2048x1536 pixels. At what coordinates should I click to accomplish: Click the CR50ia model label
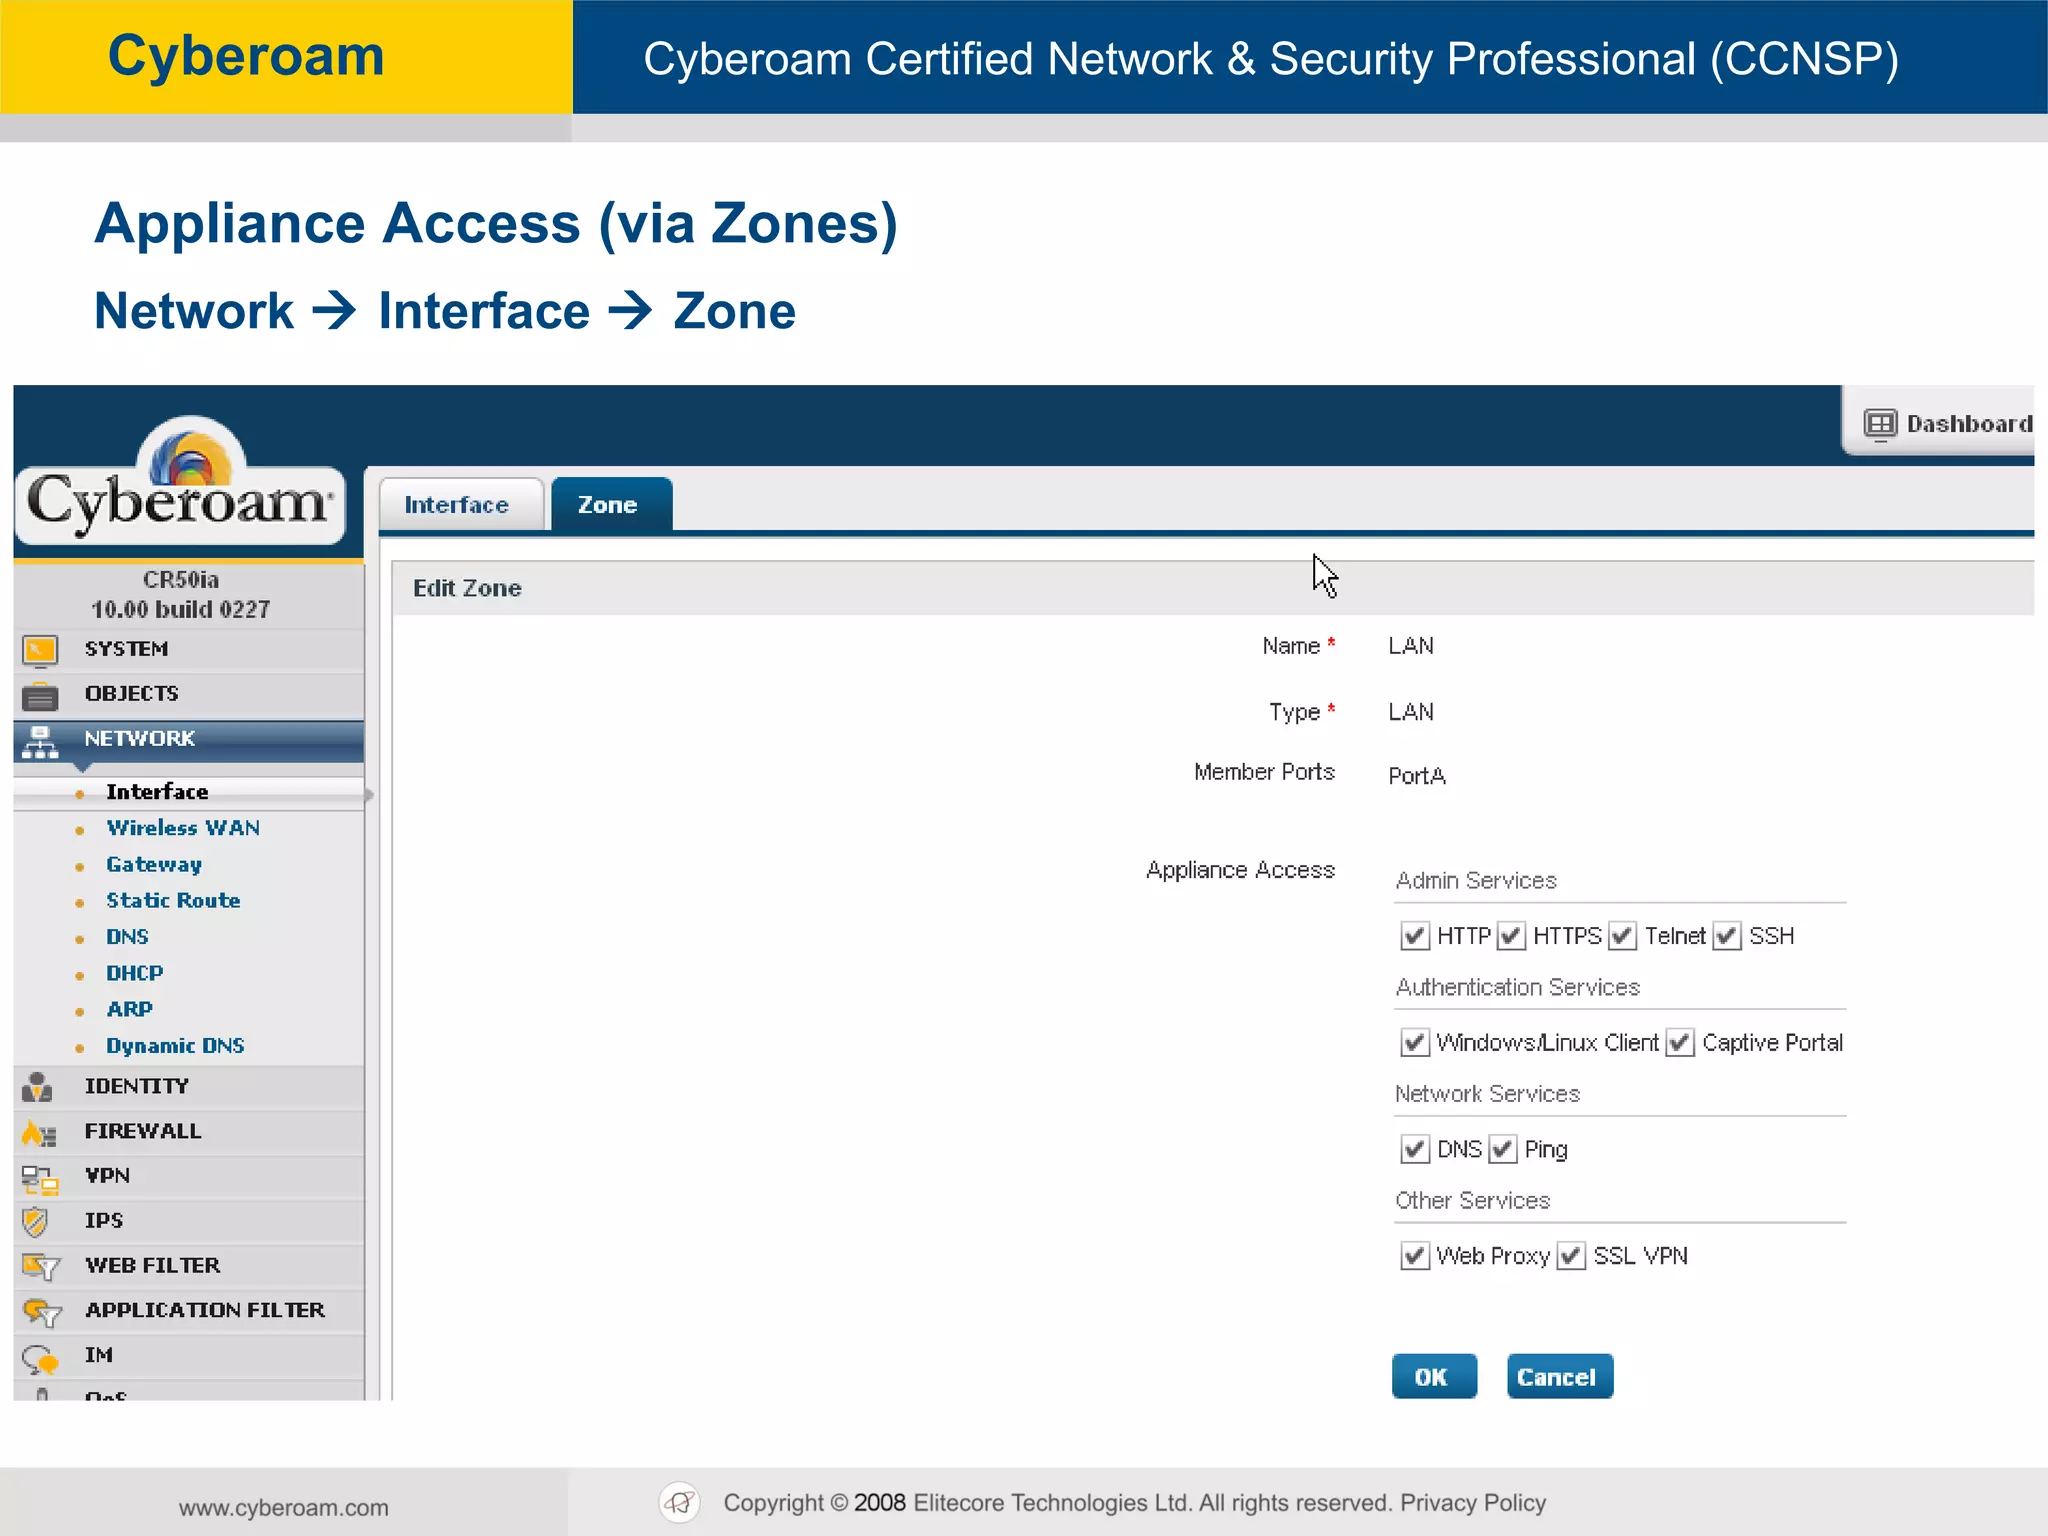[x=181, y=580]
